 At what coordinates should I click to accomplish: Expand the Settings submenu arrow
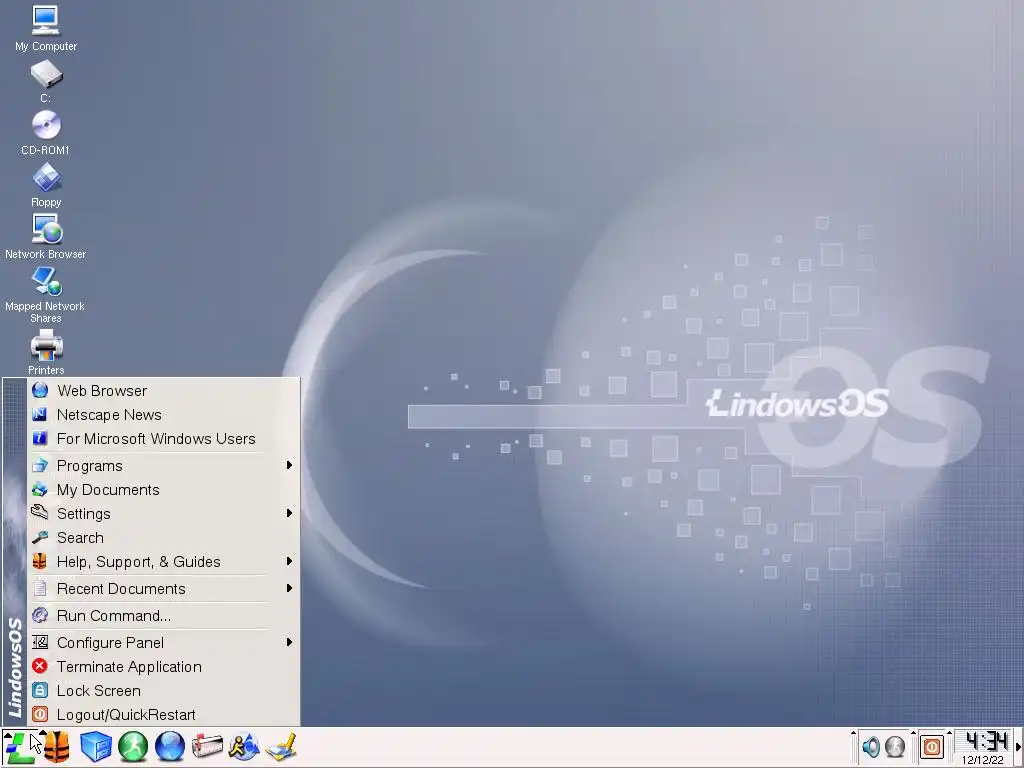pos(289,513)
